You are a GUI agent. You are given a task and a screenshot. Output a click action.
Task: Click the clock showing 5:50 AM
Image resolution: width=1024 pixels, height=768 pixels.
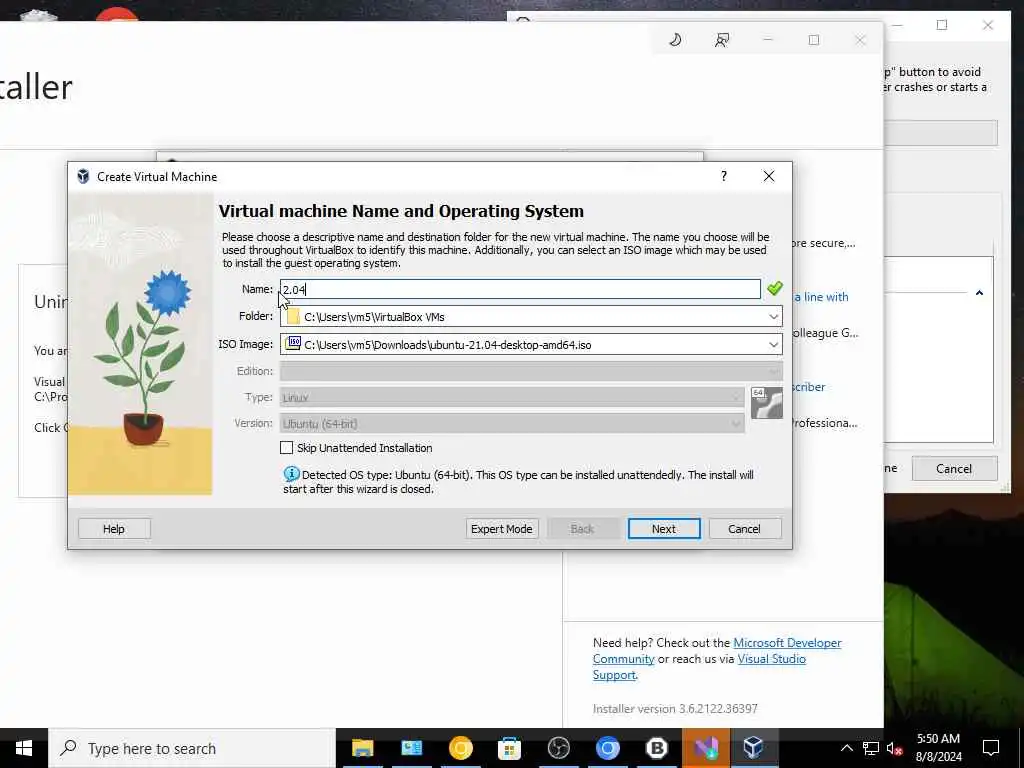(938, 739)
